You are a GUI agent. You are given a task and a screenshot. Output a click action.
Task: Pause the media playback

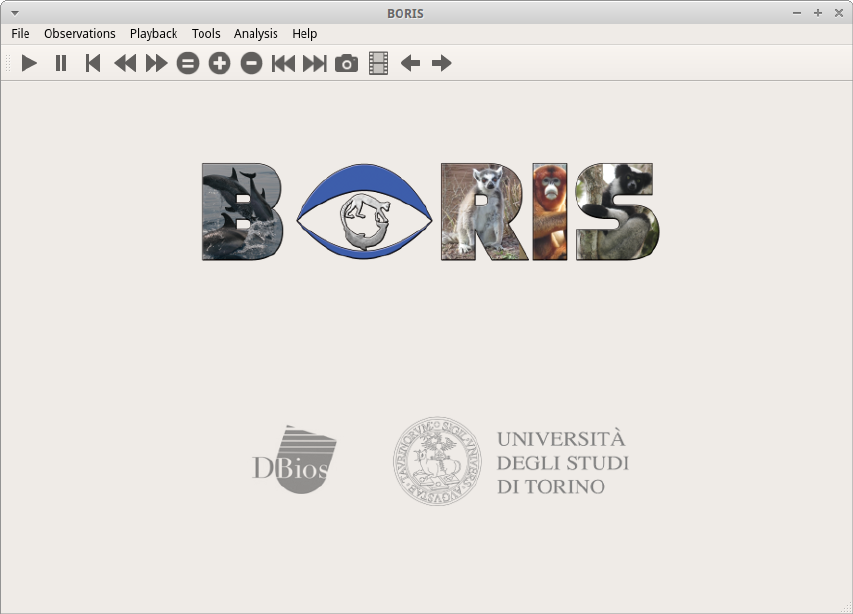click(x=61, y=63)
